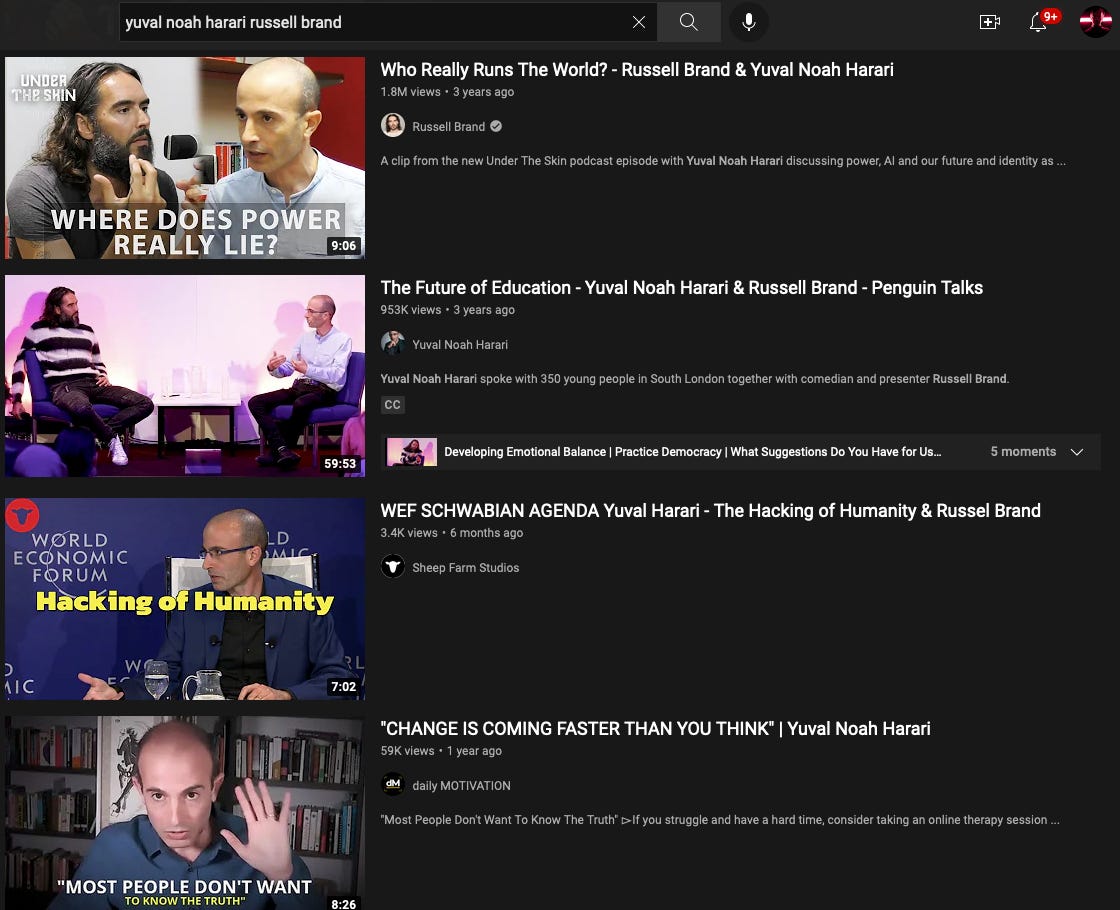Open the daily MOTIVATION channel avatar
Image resolution: width=1120 pixels, height=910 pixels.
coord(393,784)
